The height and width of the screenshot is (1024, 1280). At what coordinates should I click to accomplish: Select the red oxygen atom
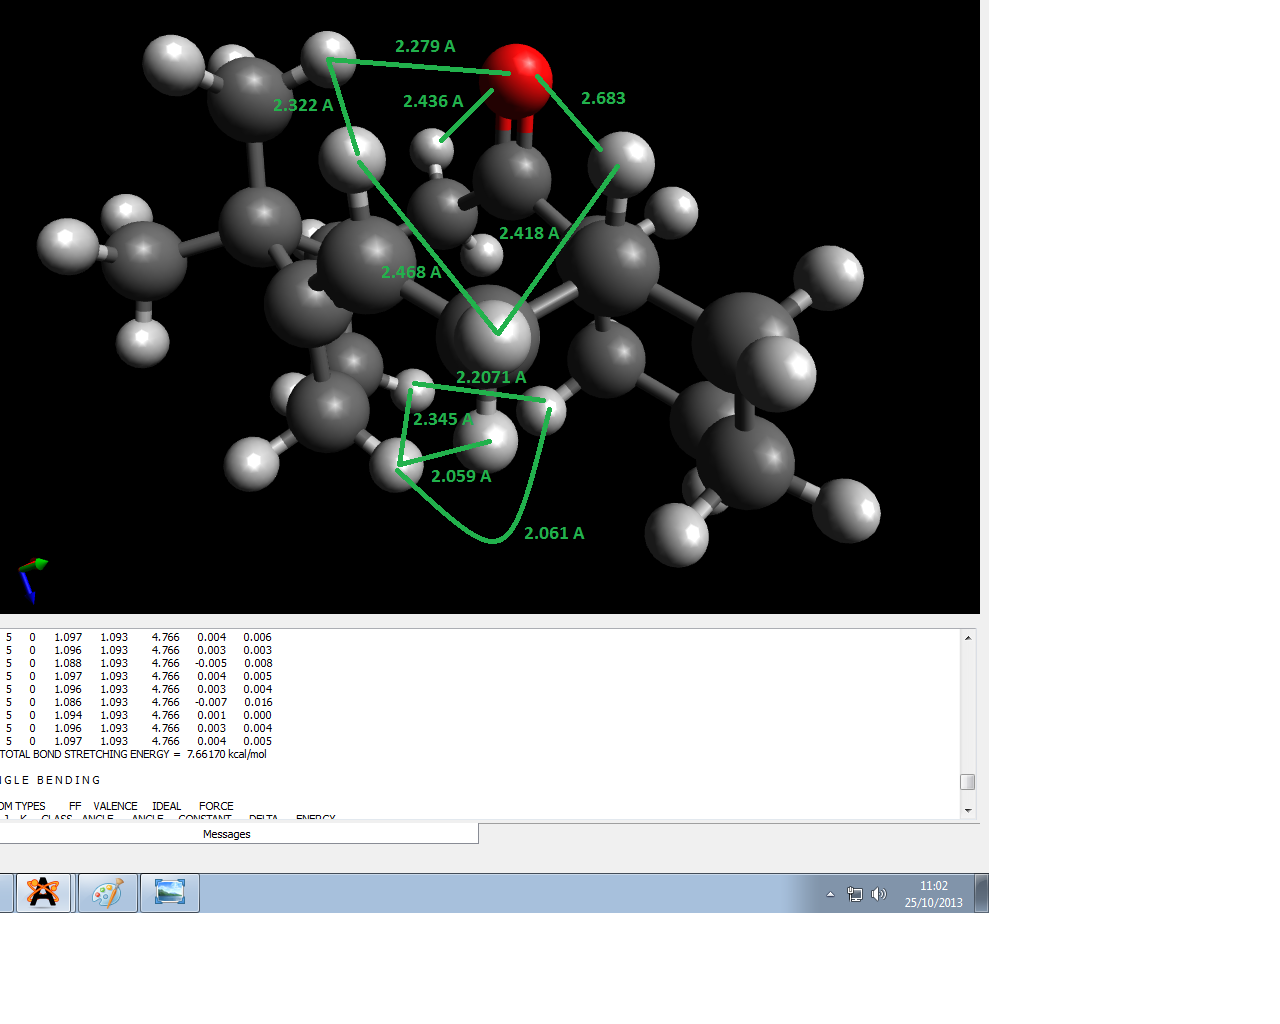point(517,80)
